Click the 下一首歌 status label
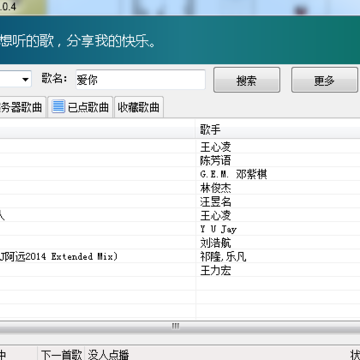 coord(61,355)
